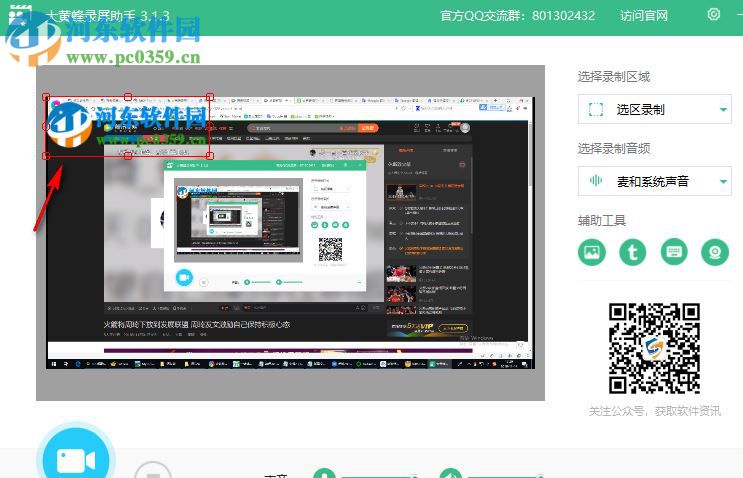
Task: Click the grey stop recording button
Action: pos(153,470)
